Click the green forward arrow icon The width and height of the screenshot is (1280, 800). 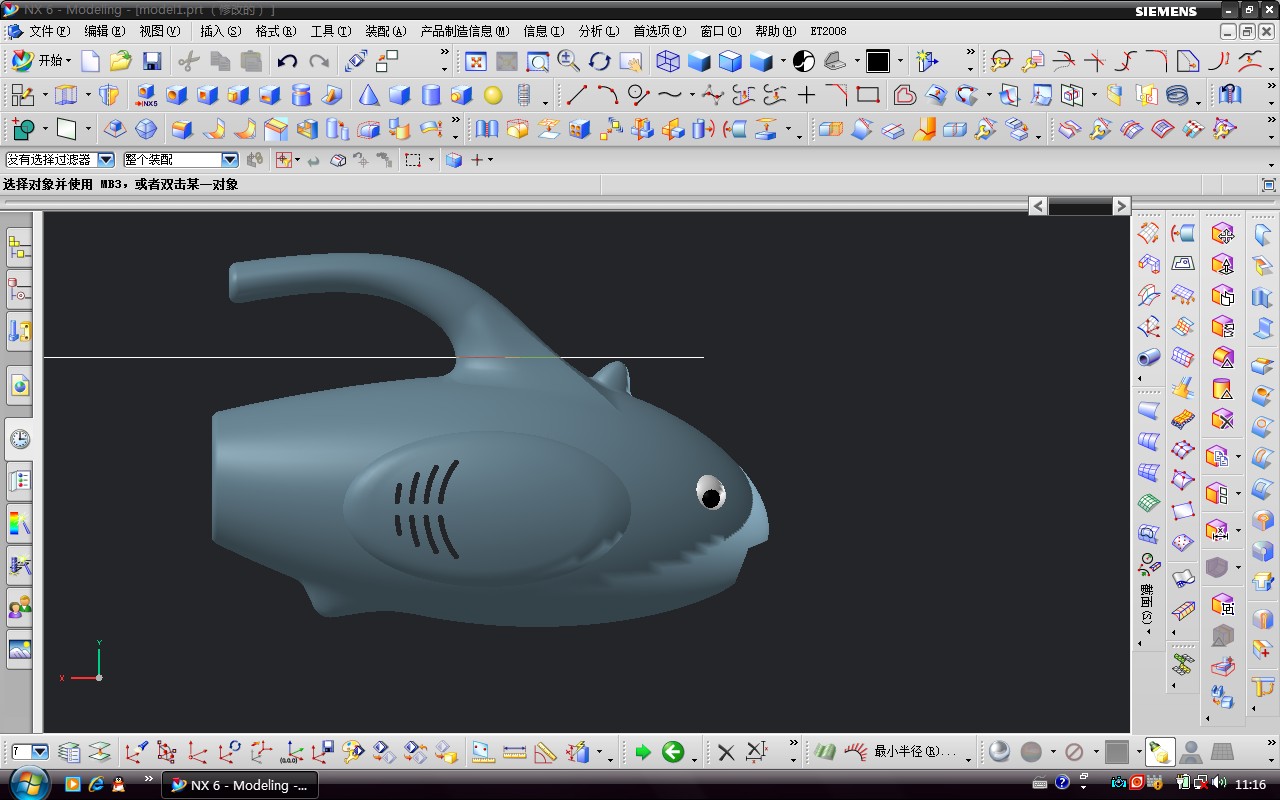(x=642, y=752)
